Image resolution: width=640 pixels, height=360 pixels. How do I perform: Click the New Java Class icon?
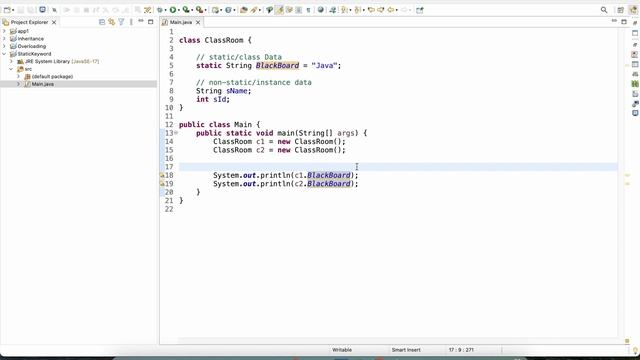228,10
